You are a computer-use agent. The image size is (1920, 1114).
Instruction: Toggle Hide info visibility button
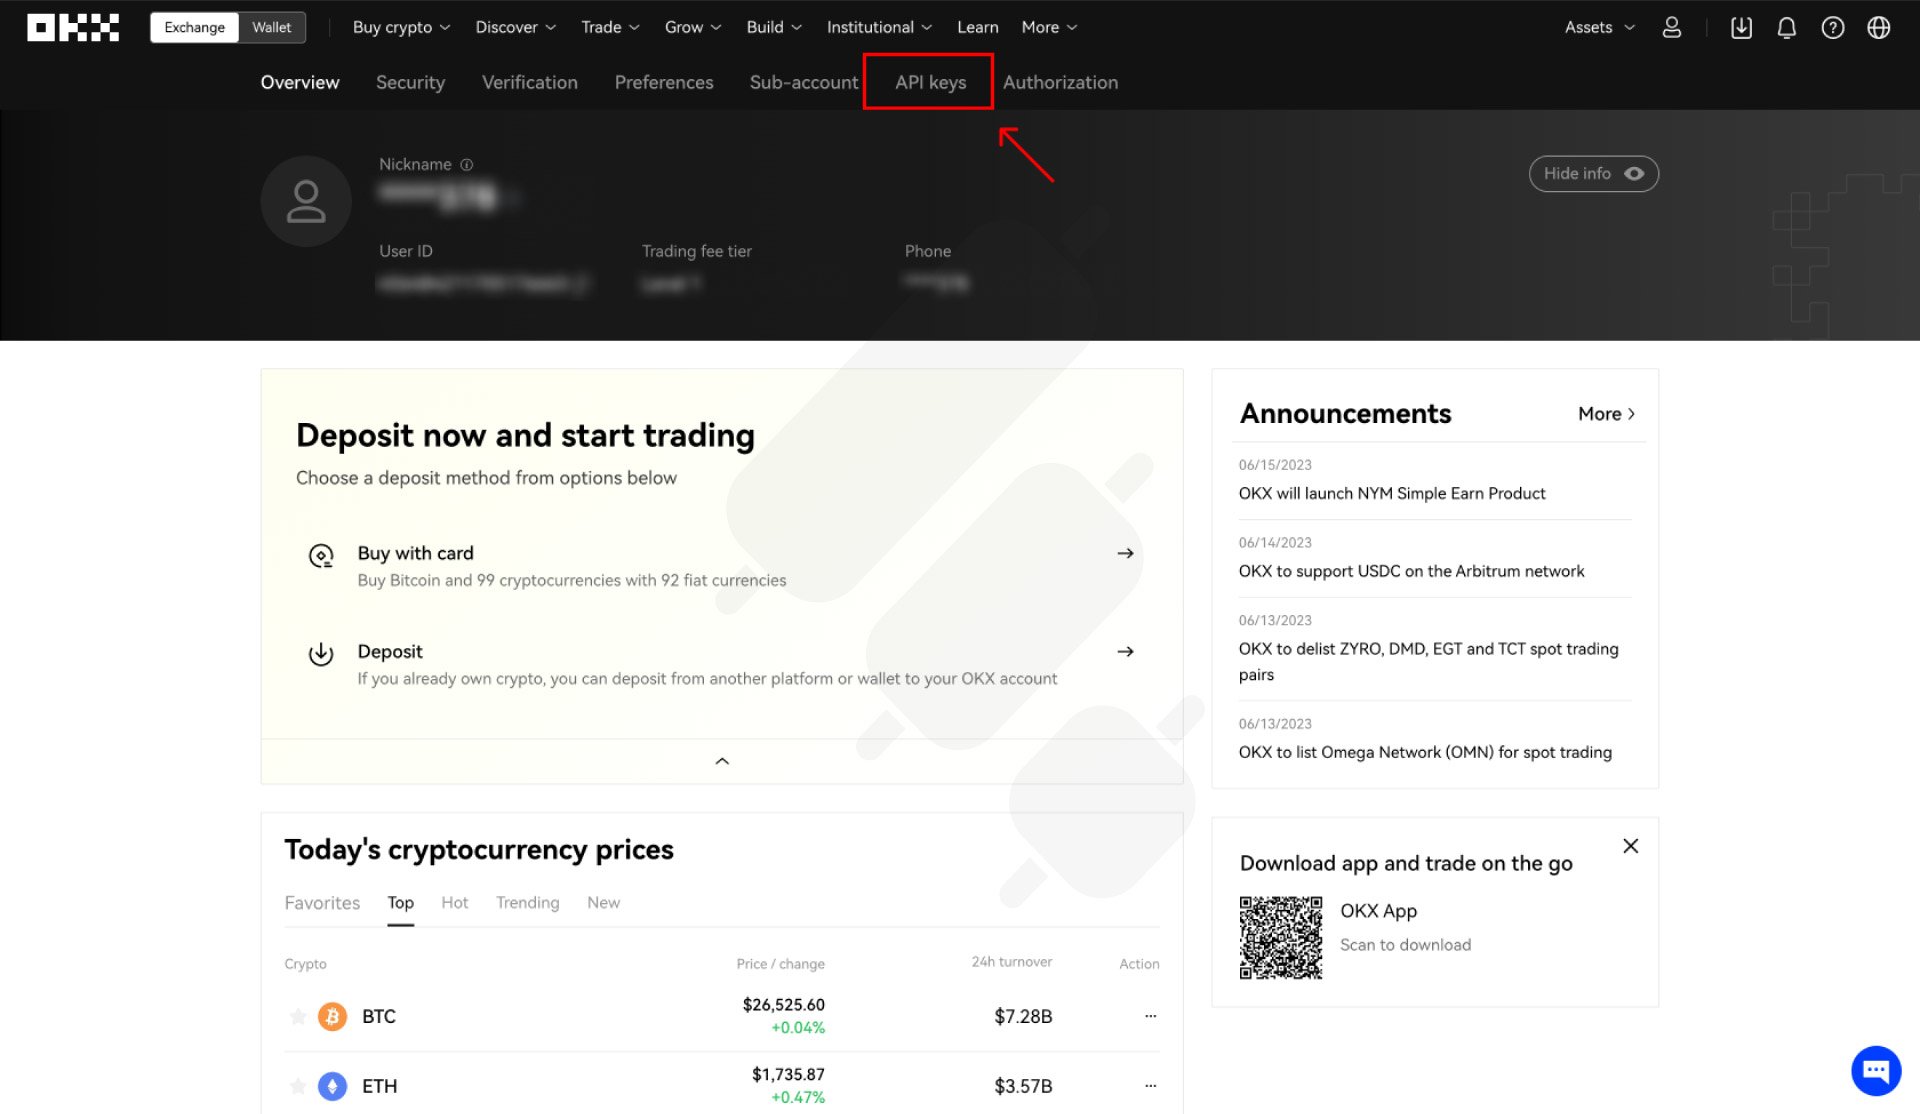tap(1590, 172)
